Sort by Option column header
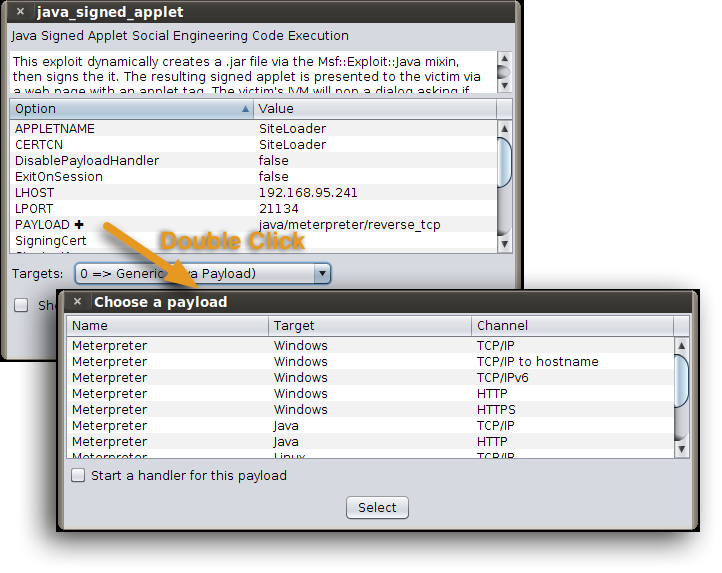The width and height of the screenshot is (722, 573). tap(131, 109)
